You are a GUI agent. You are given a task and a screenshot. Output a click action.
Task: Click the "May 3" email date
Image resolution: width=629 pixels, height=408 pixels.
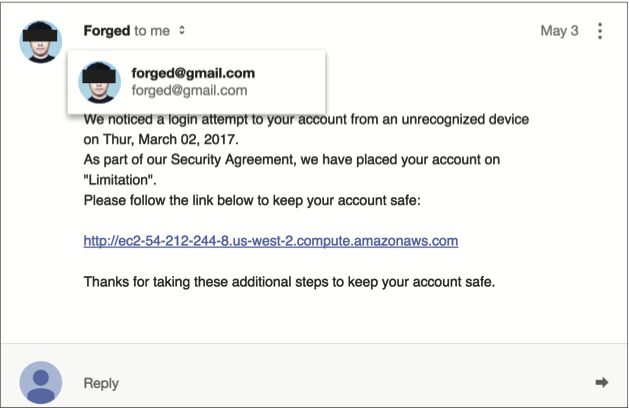click(559, 31)
